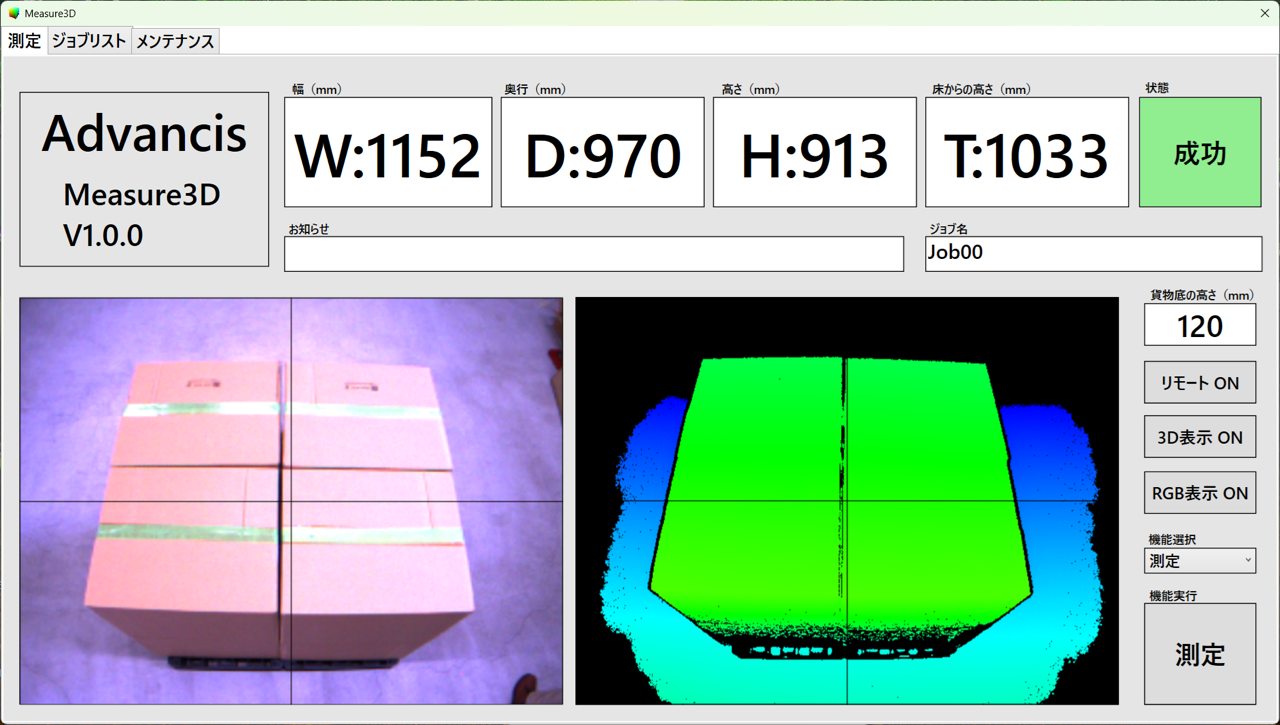Open the メンテナンス tab

pyautogui.click(x=175, y=41)
